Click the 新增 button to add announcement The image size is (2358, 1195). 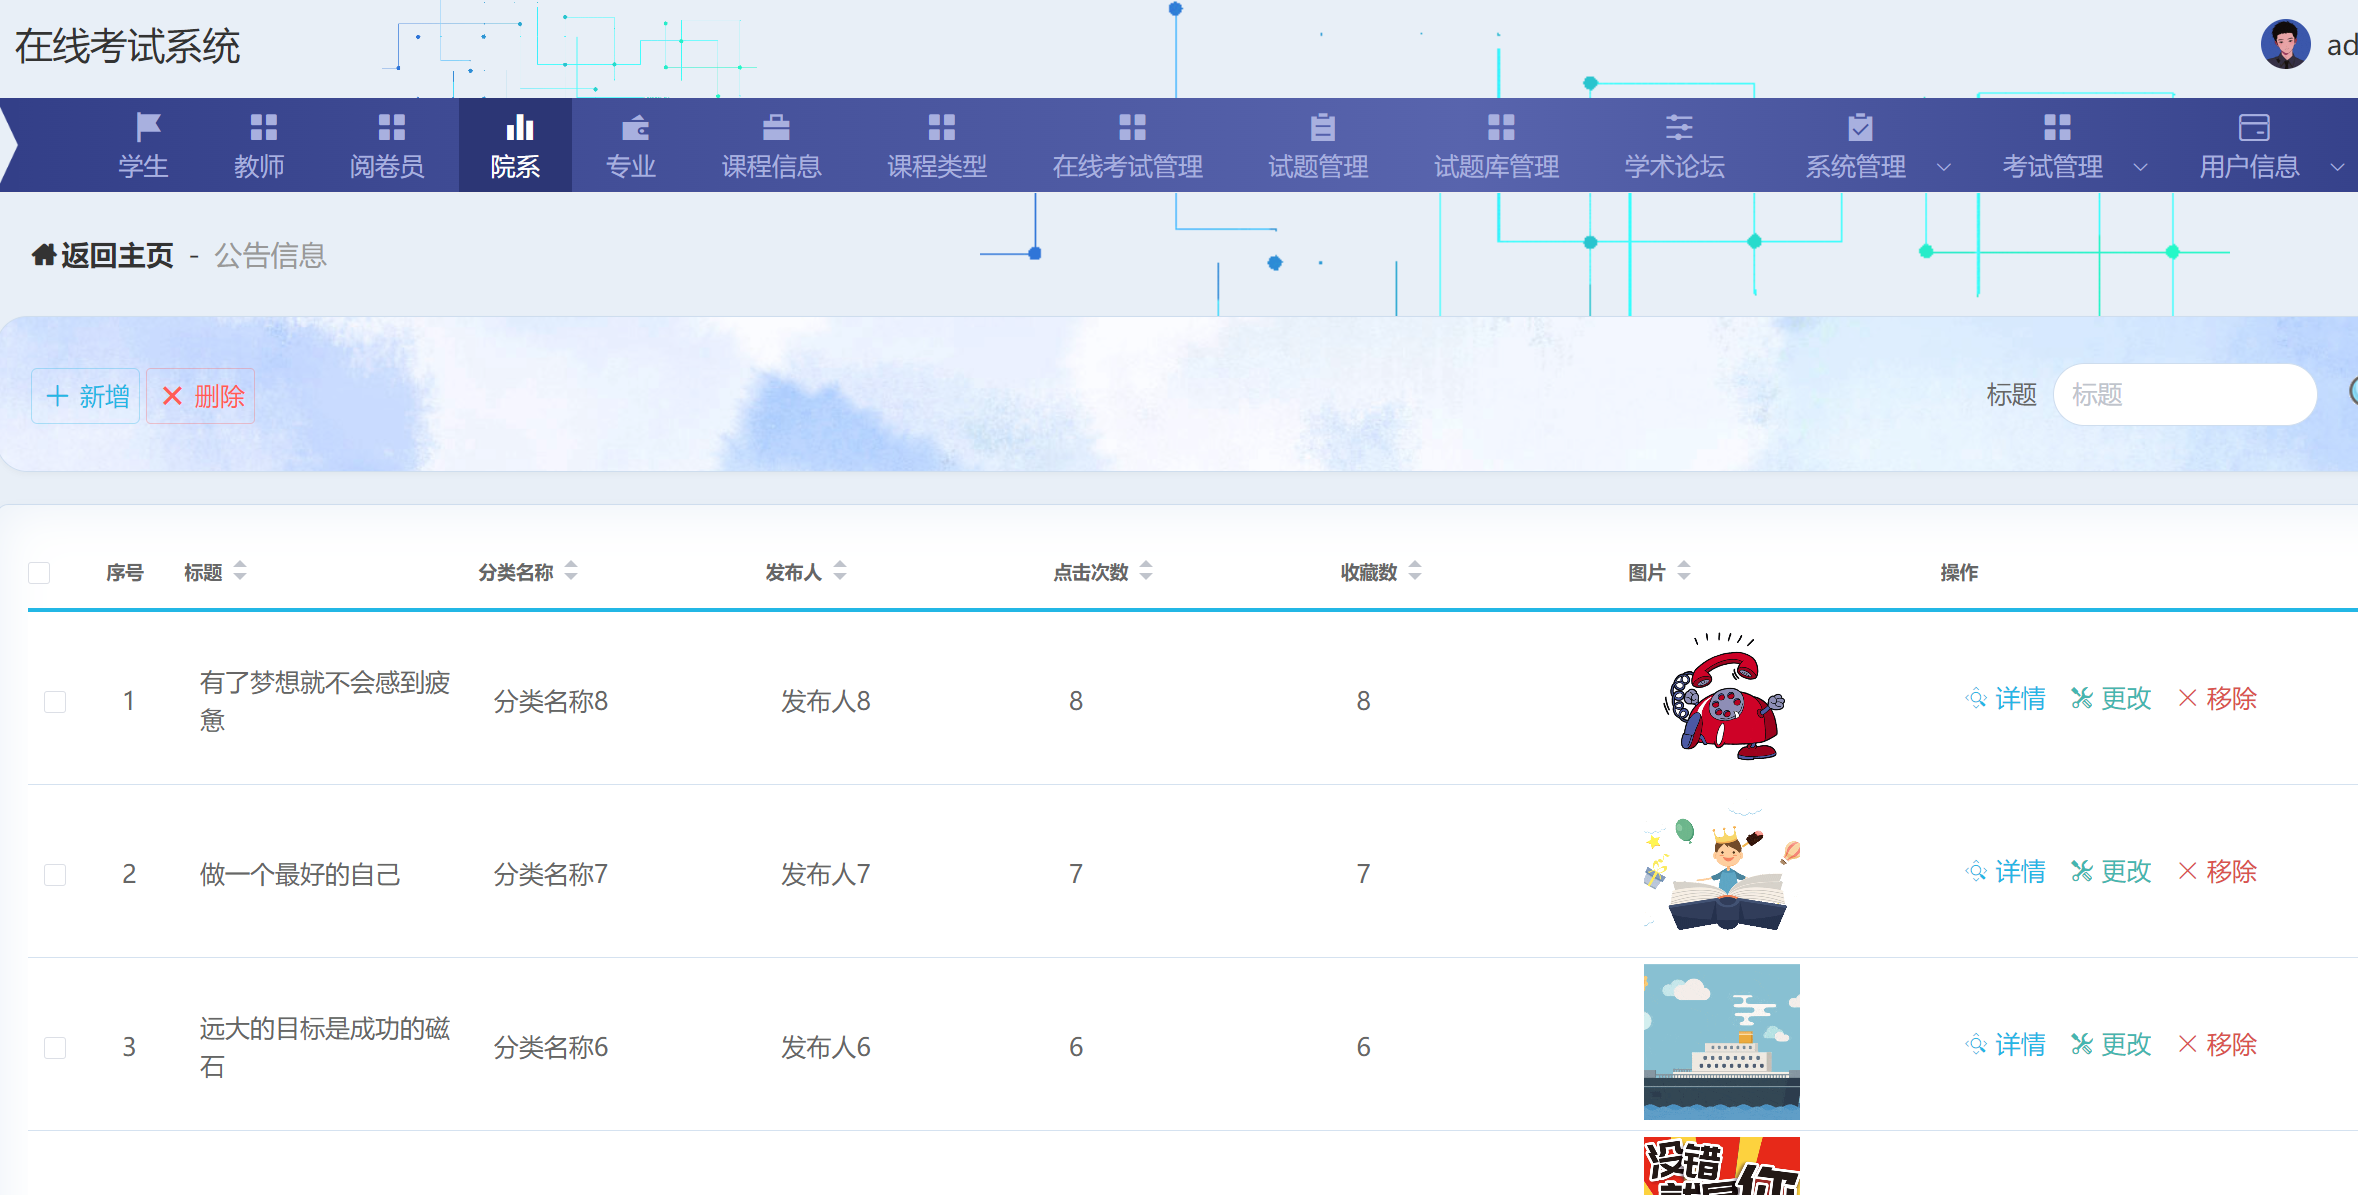tap(85, 395)
